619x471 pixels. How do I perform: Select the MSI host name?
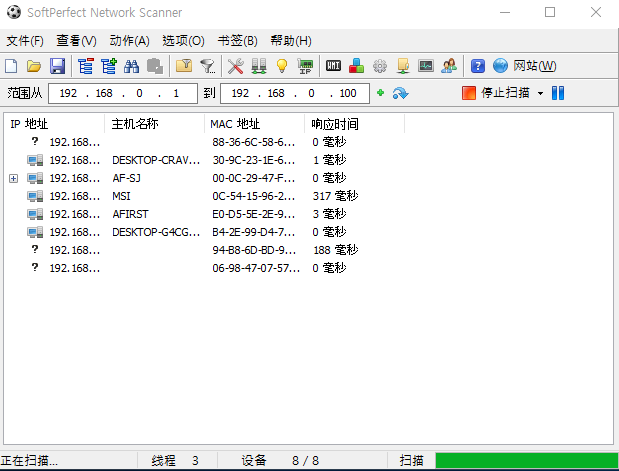coord(121,196)
